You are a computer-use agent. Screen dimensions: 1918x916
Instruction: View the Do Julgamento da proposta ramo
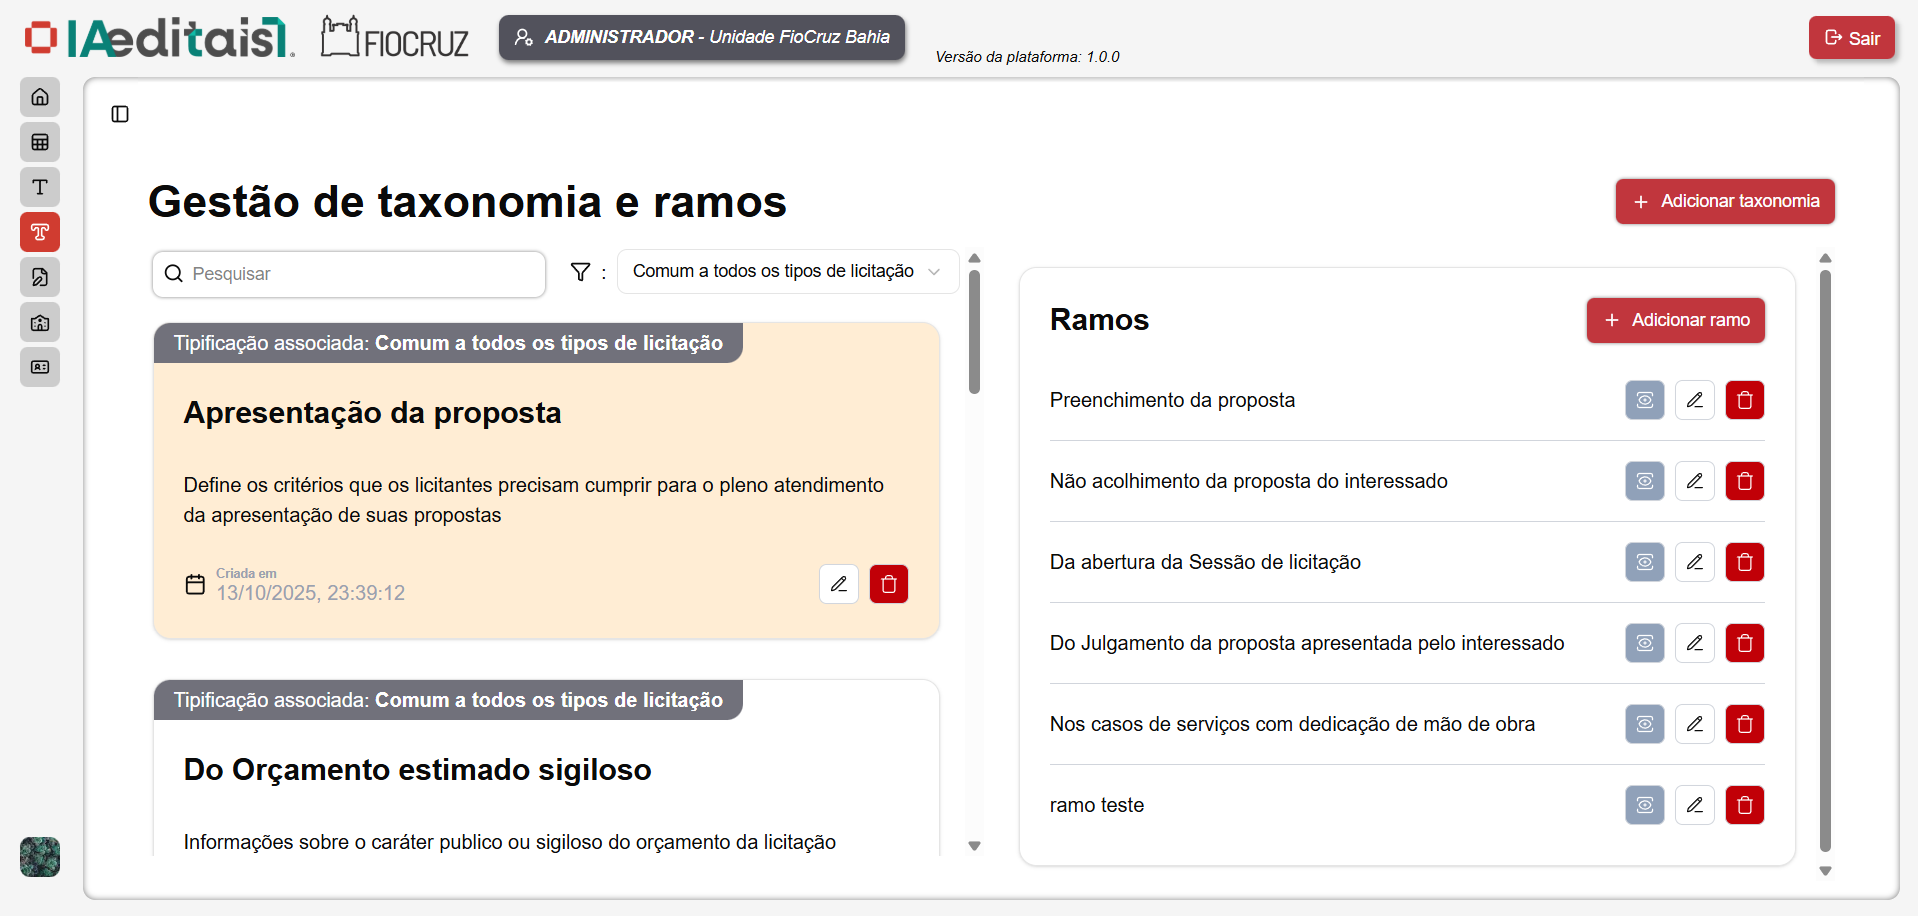[1645, 643]
